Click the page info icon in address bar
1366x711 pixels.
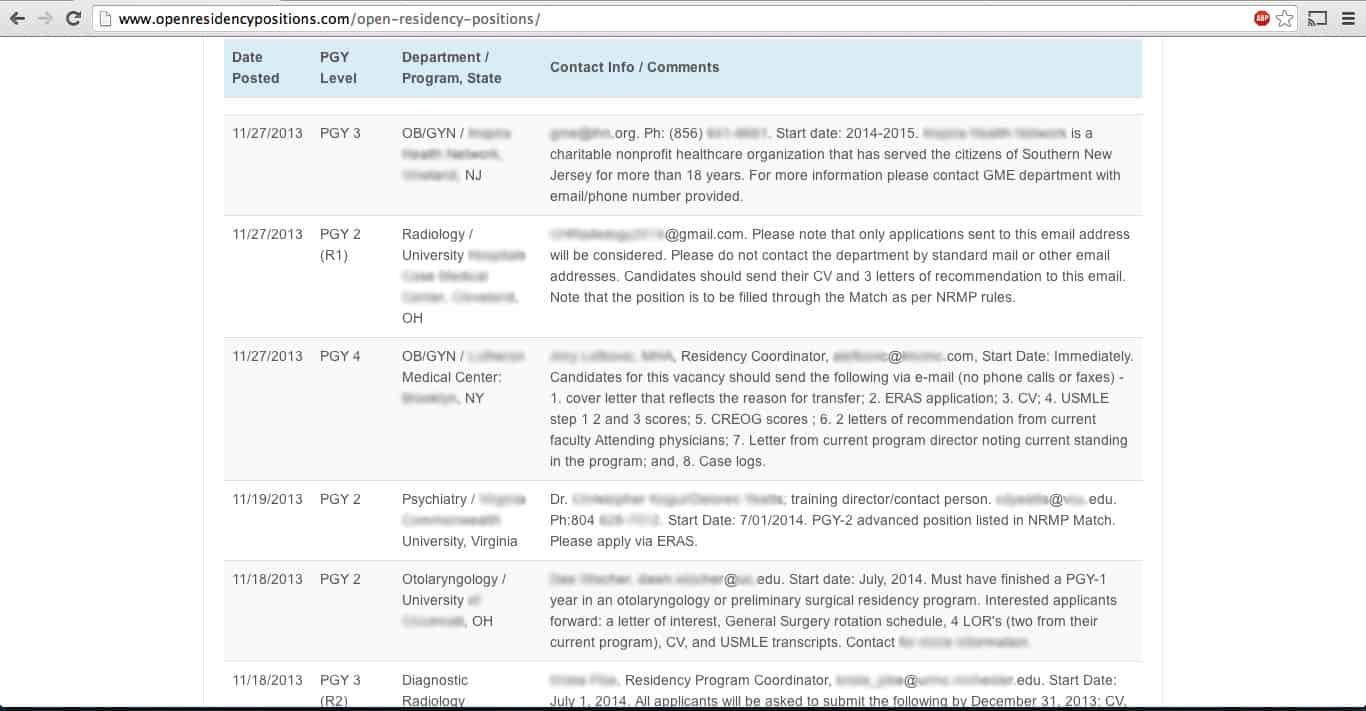tap(106, 18)
